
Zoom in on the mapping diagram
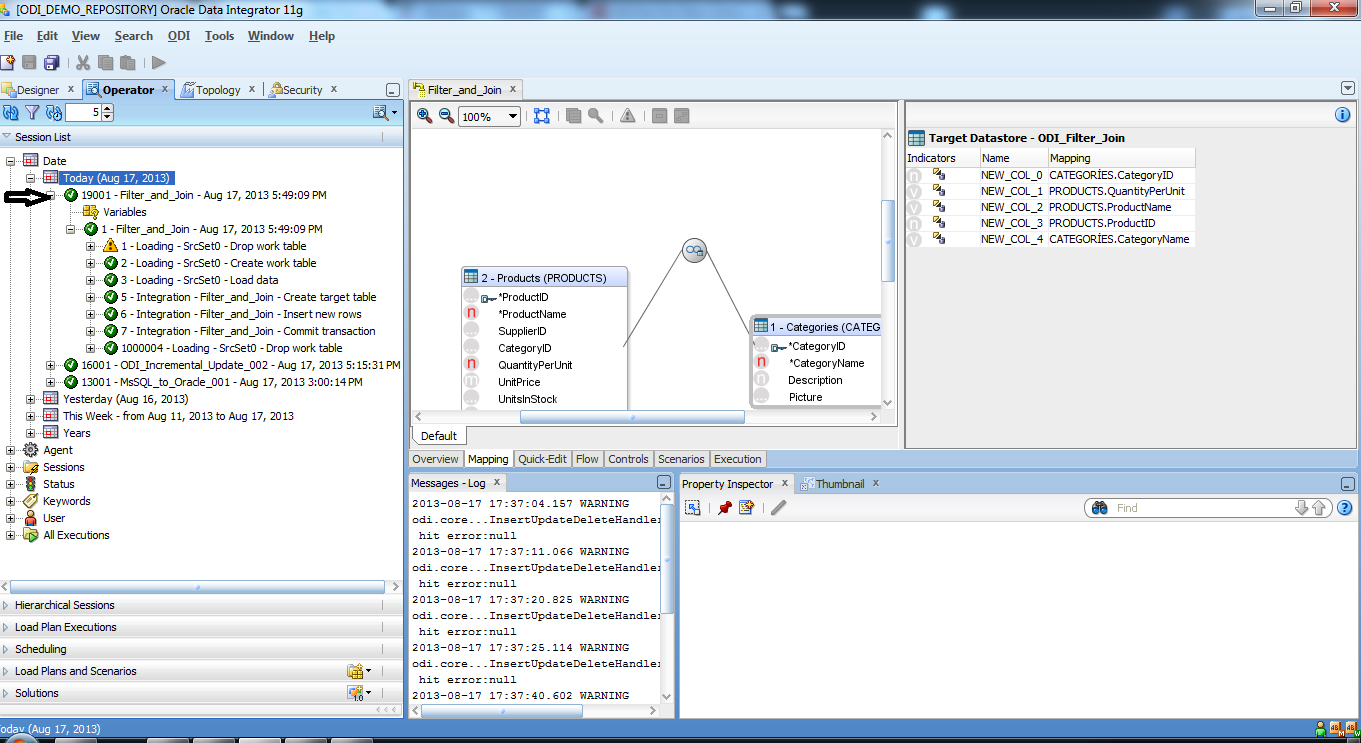click(425, 116)
